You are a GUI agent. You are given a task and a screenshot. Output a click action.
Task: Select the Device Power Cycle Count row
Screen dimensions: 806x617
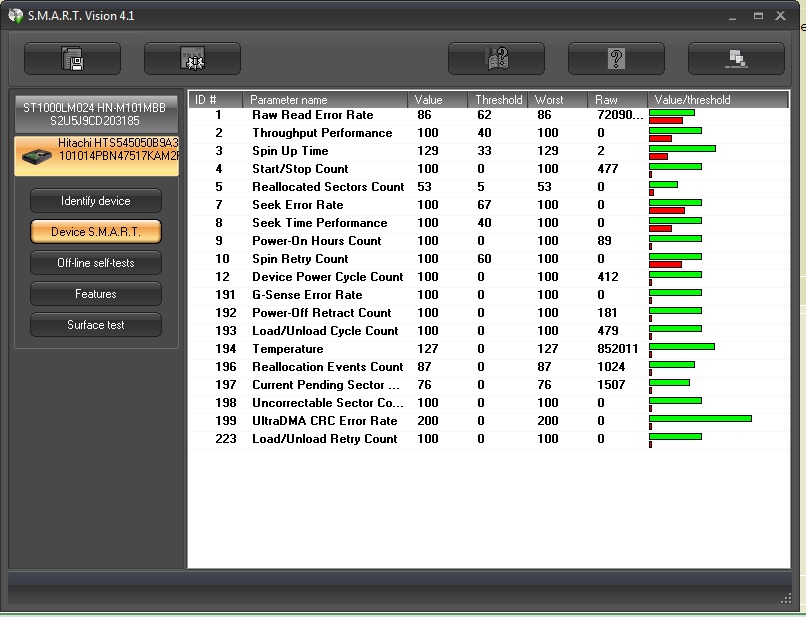click(x=489, y=277)
